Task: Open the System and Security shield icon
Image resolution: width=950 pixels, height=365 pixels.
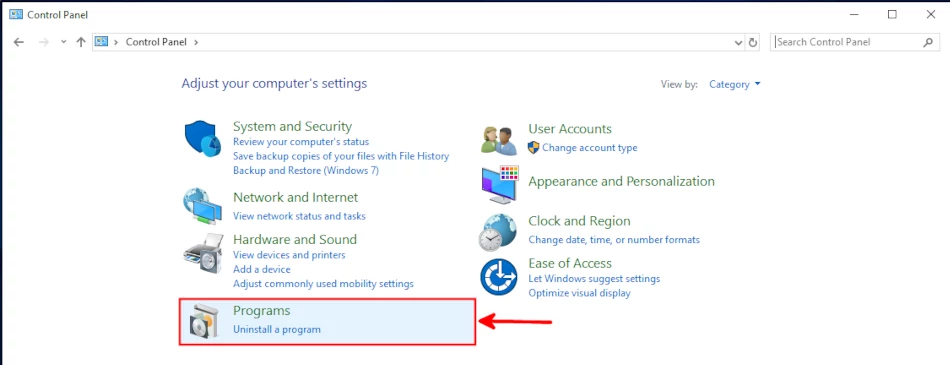Action: point(202,139)
